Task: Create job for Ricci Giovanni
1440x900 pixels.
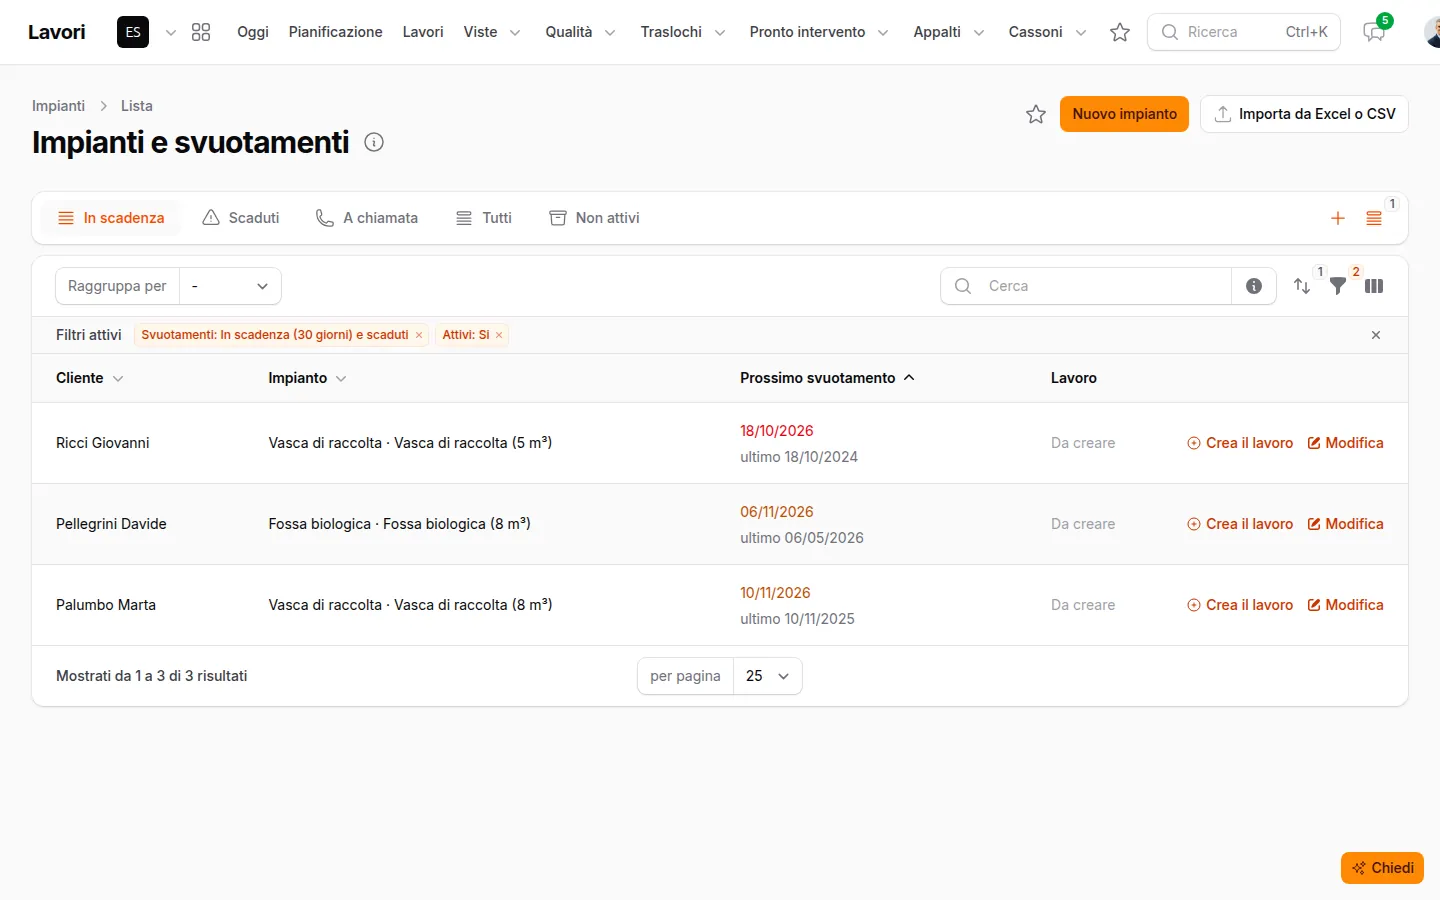Action: 1240,443
